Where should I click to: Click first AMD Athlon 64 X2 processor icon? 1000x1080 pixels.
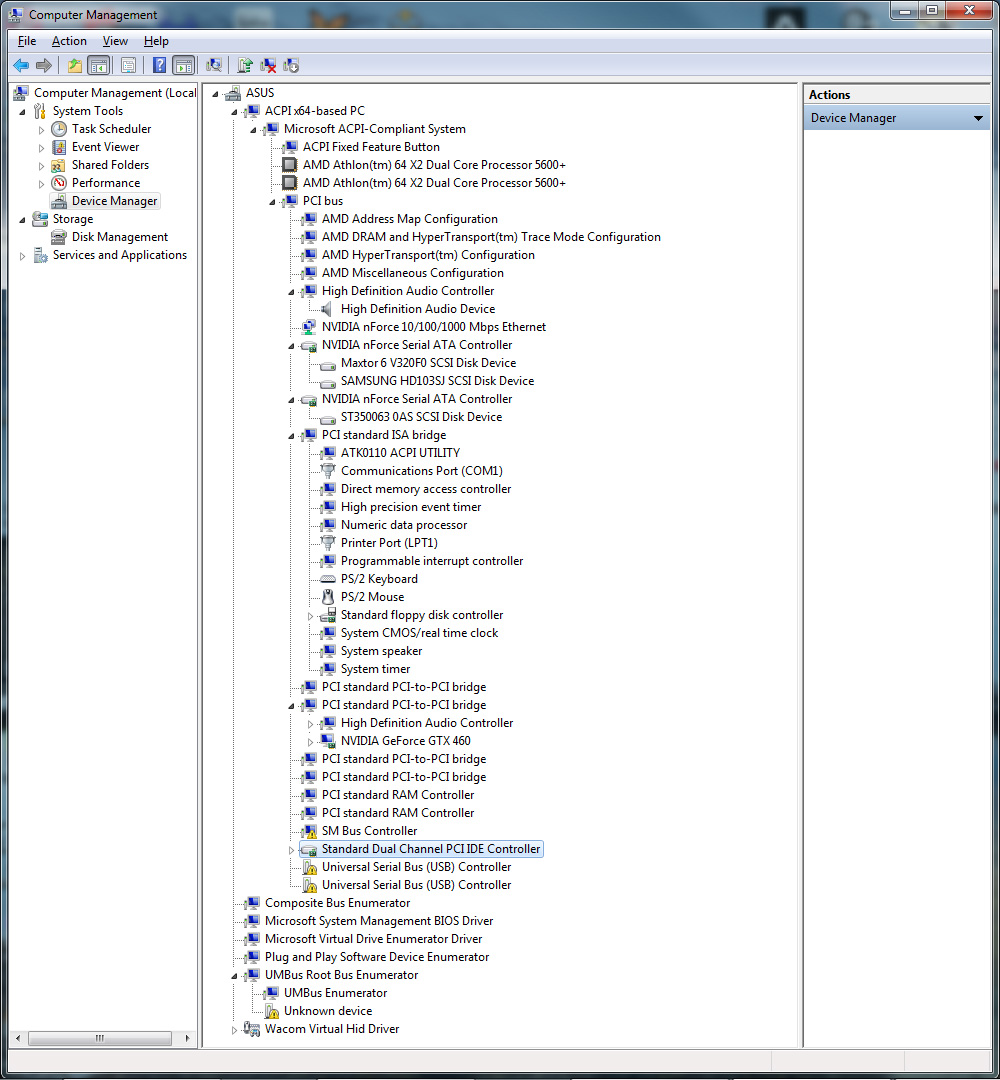coord(290,165)
